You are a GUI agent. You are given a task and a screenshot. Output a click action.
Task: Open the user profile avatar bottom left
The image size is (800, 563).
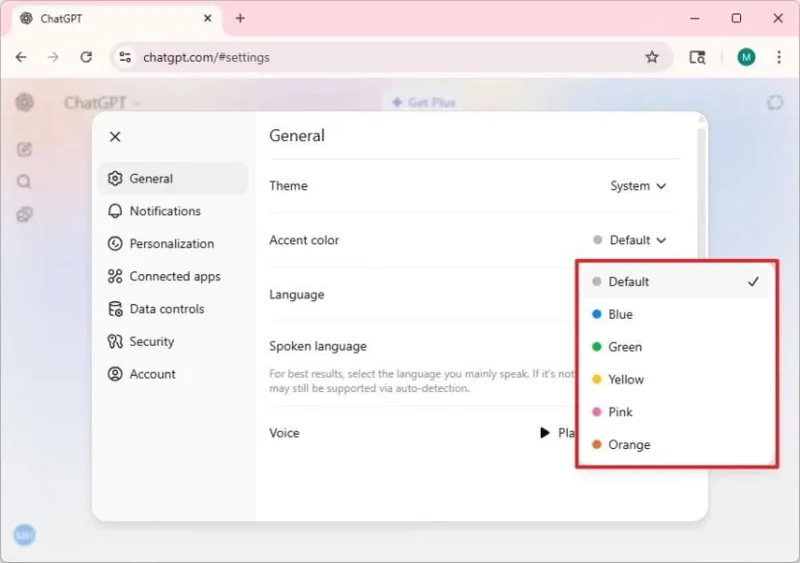pos(24,535)
